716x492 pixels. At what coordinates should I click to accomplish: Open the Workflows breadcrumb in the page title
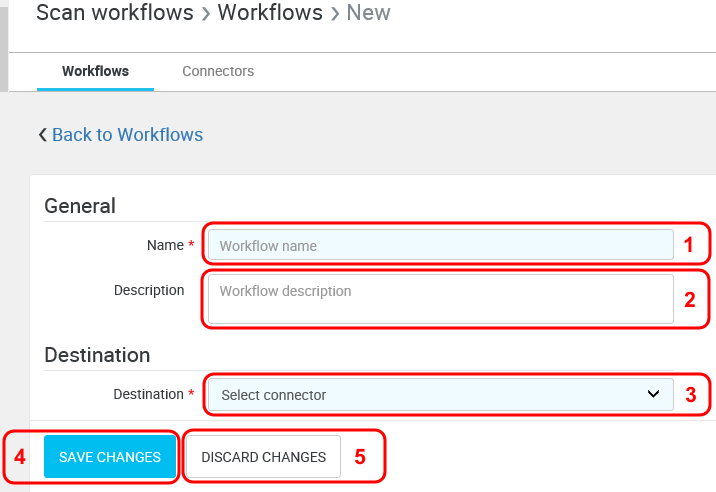(x=270, y=13)
